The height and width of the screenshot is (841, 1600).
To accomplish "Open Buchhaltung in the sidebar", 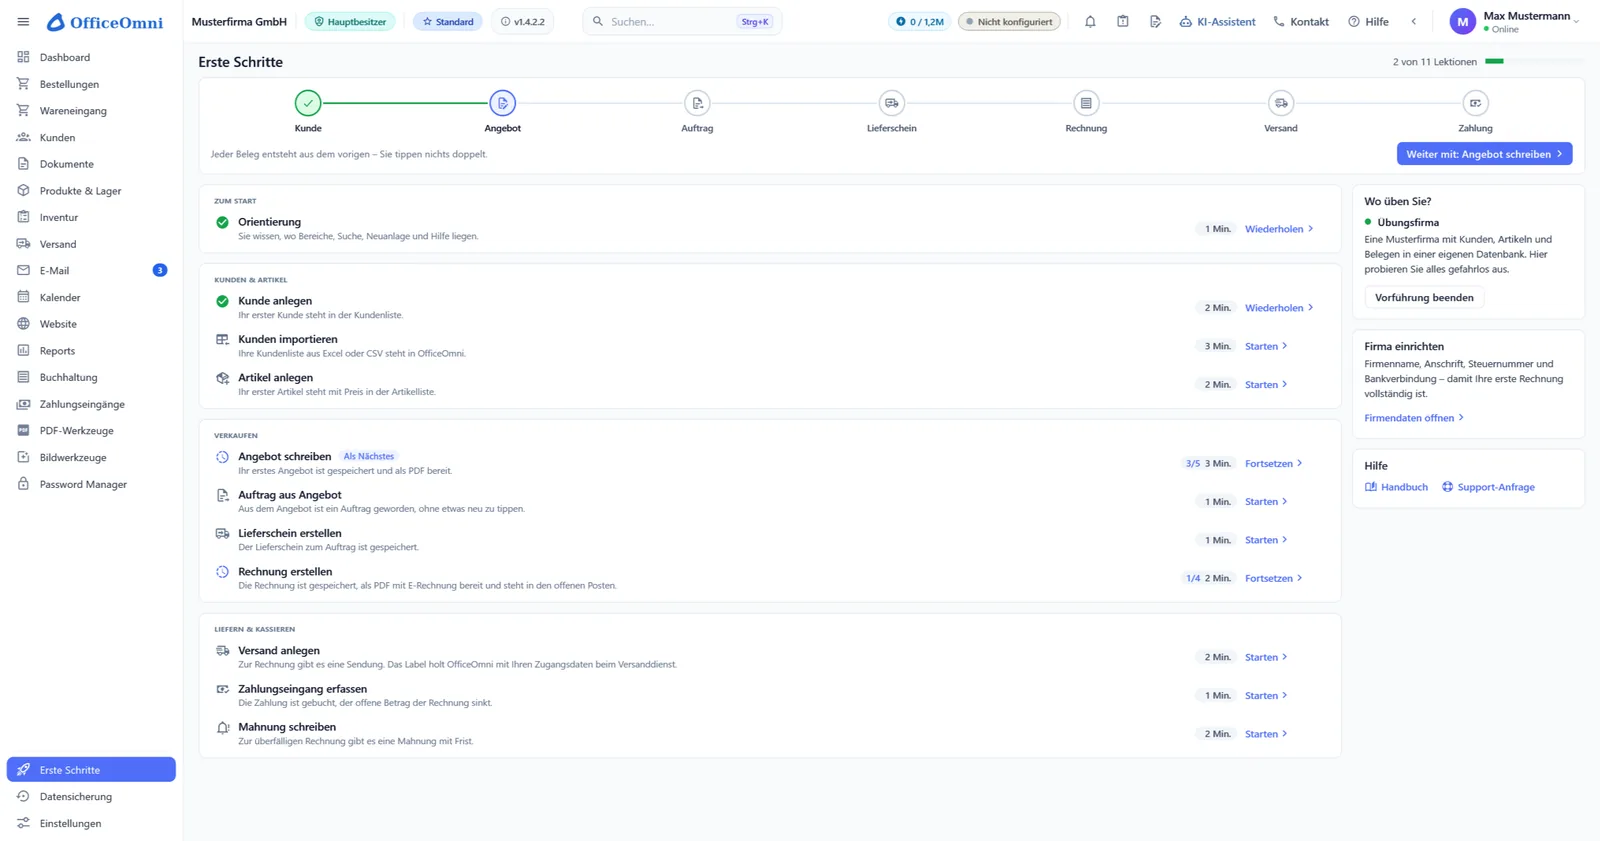I will [x=91, y=377].
